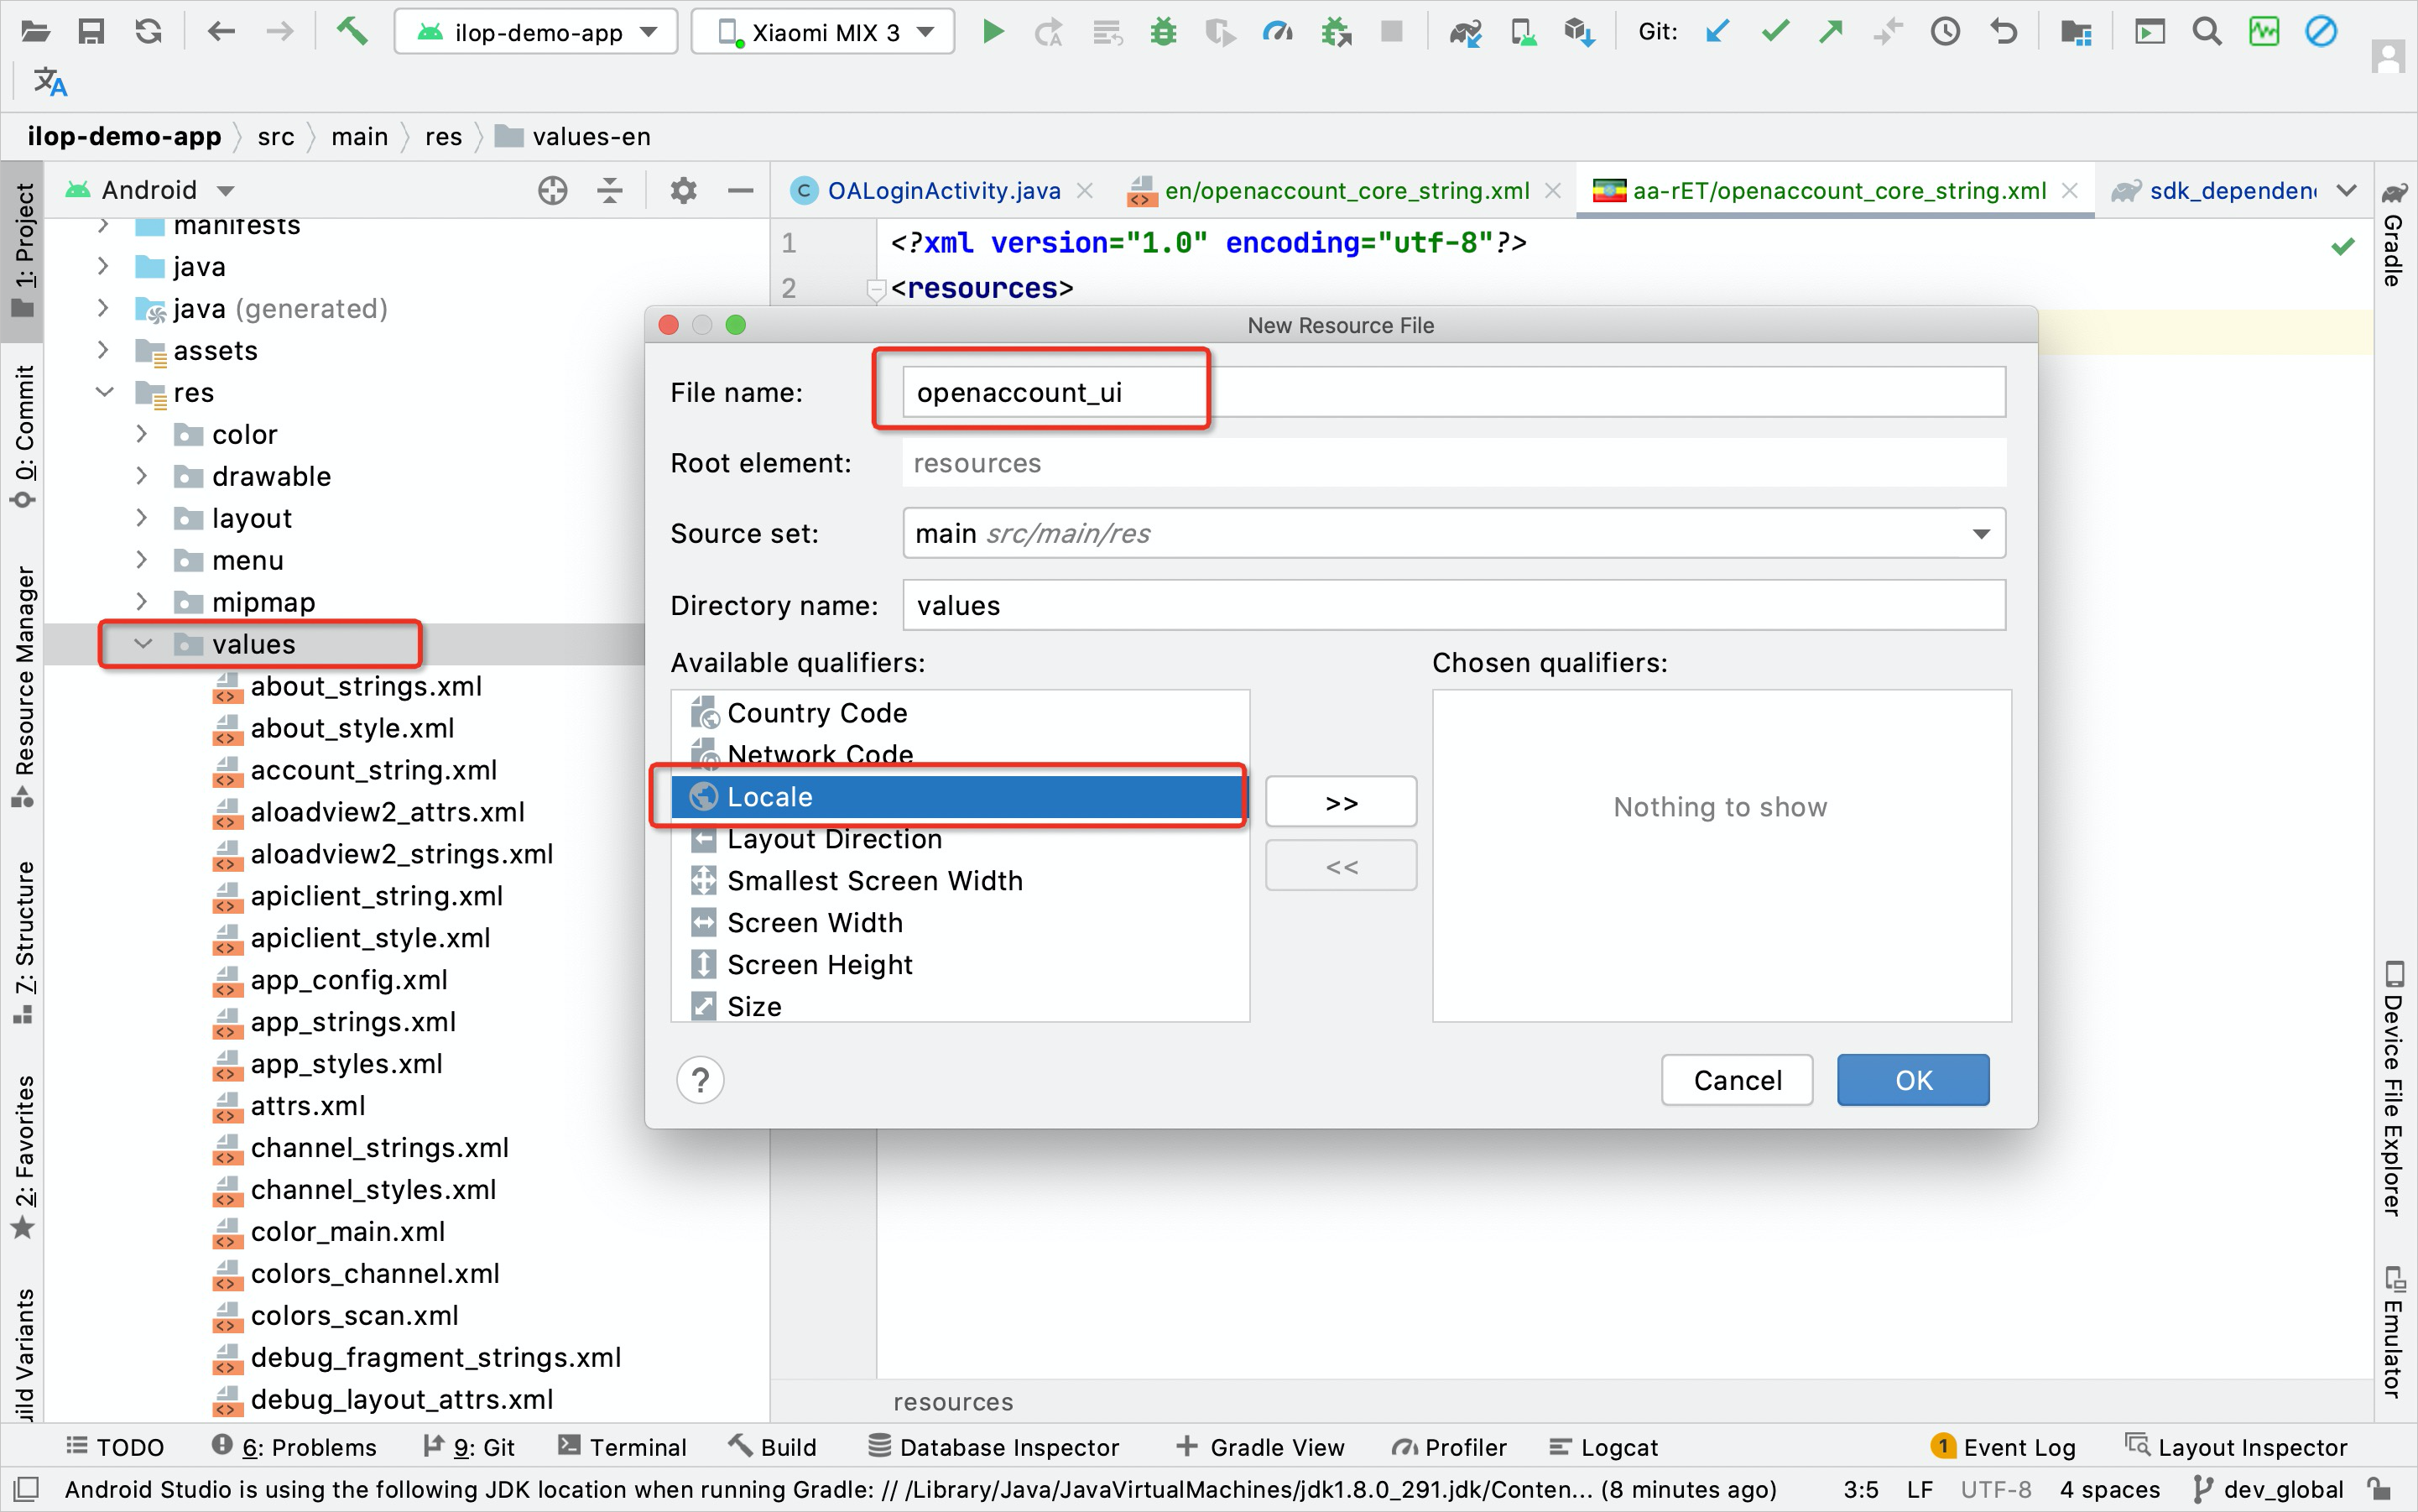Open Terminal tool window tab
This screenshot has width=2418, height=1512.
pos(622,1447)
